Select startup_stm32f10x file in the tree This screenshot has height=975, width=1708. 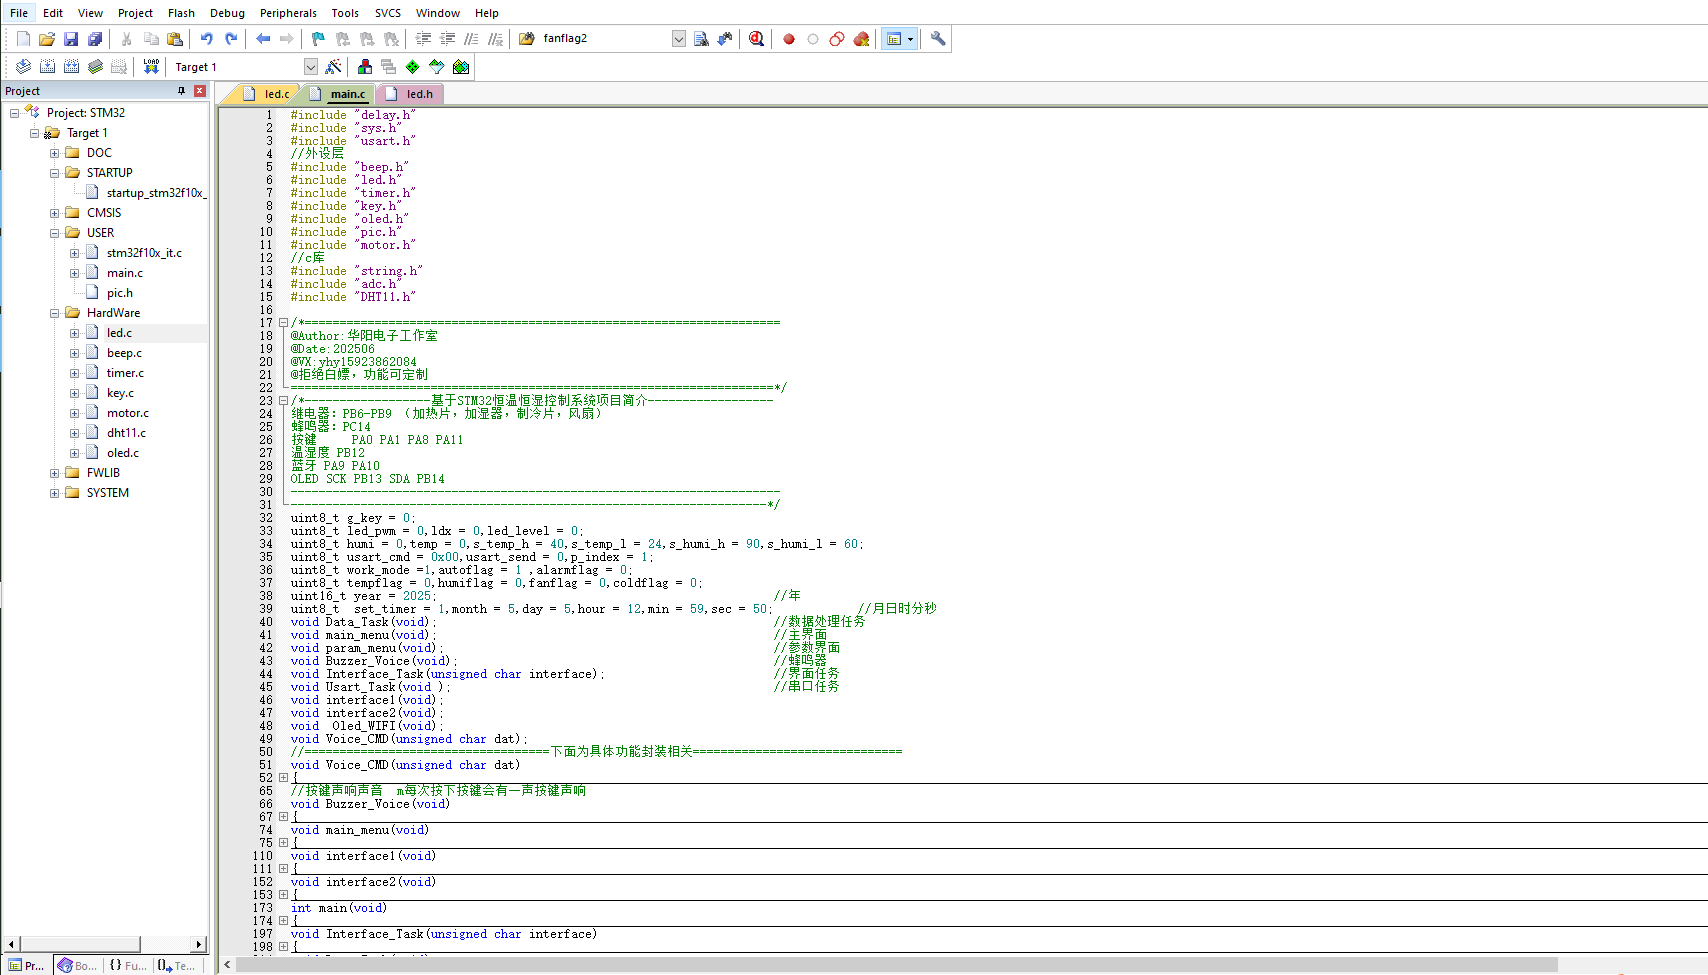(156, 193)
